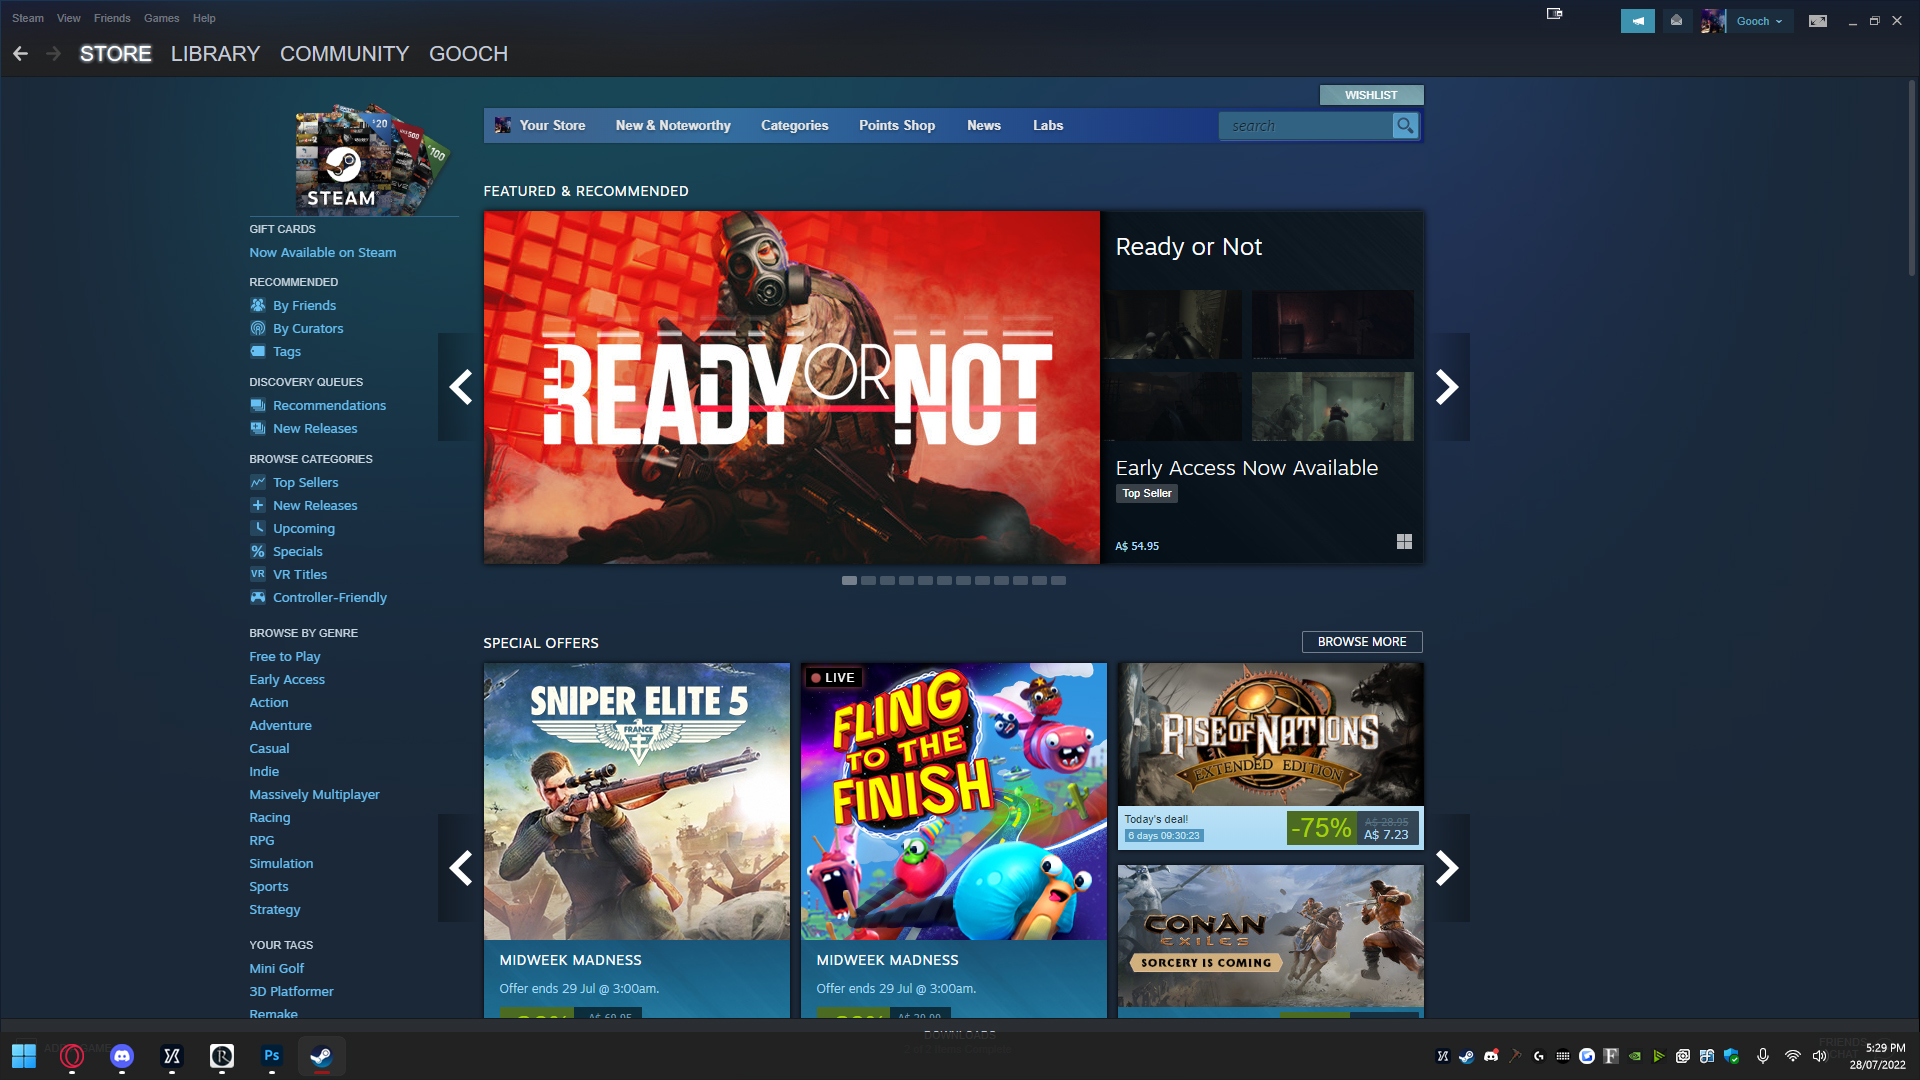Open Rise of Nations deal thumbnail
The image size is (1920, 1080).
(1270, 735)
